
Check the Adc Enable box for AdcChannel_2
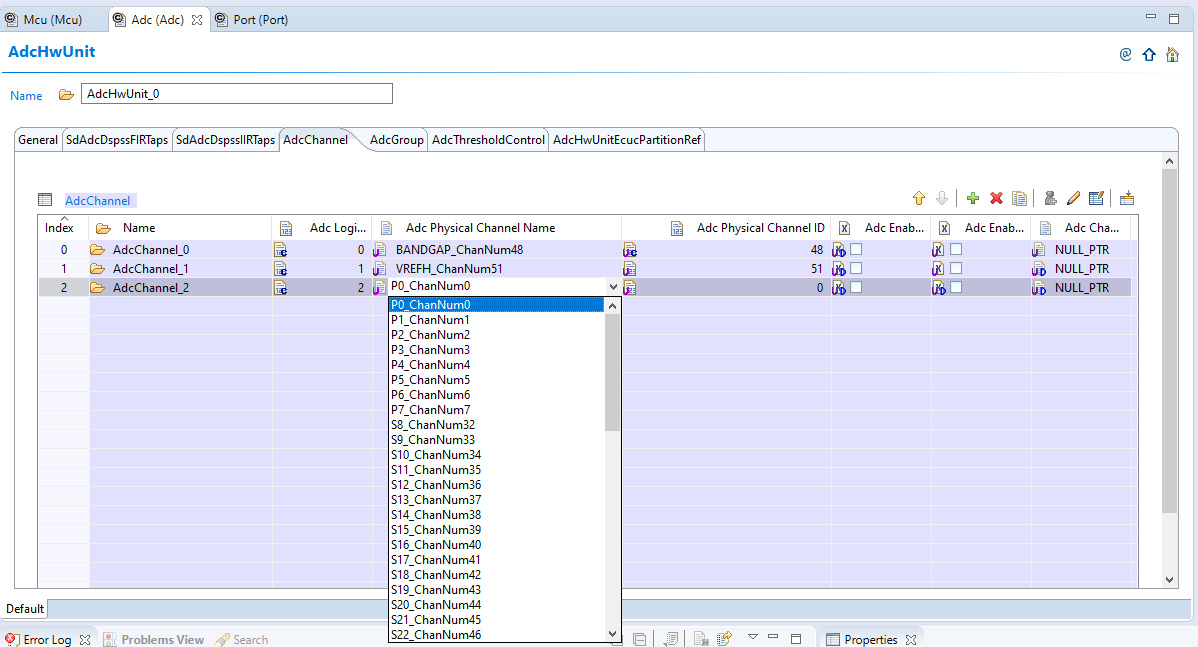click(855, 287)
